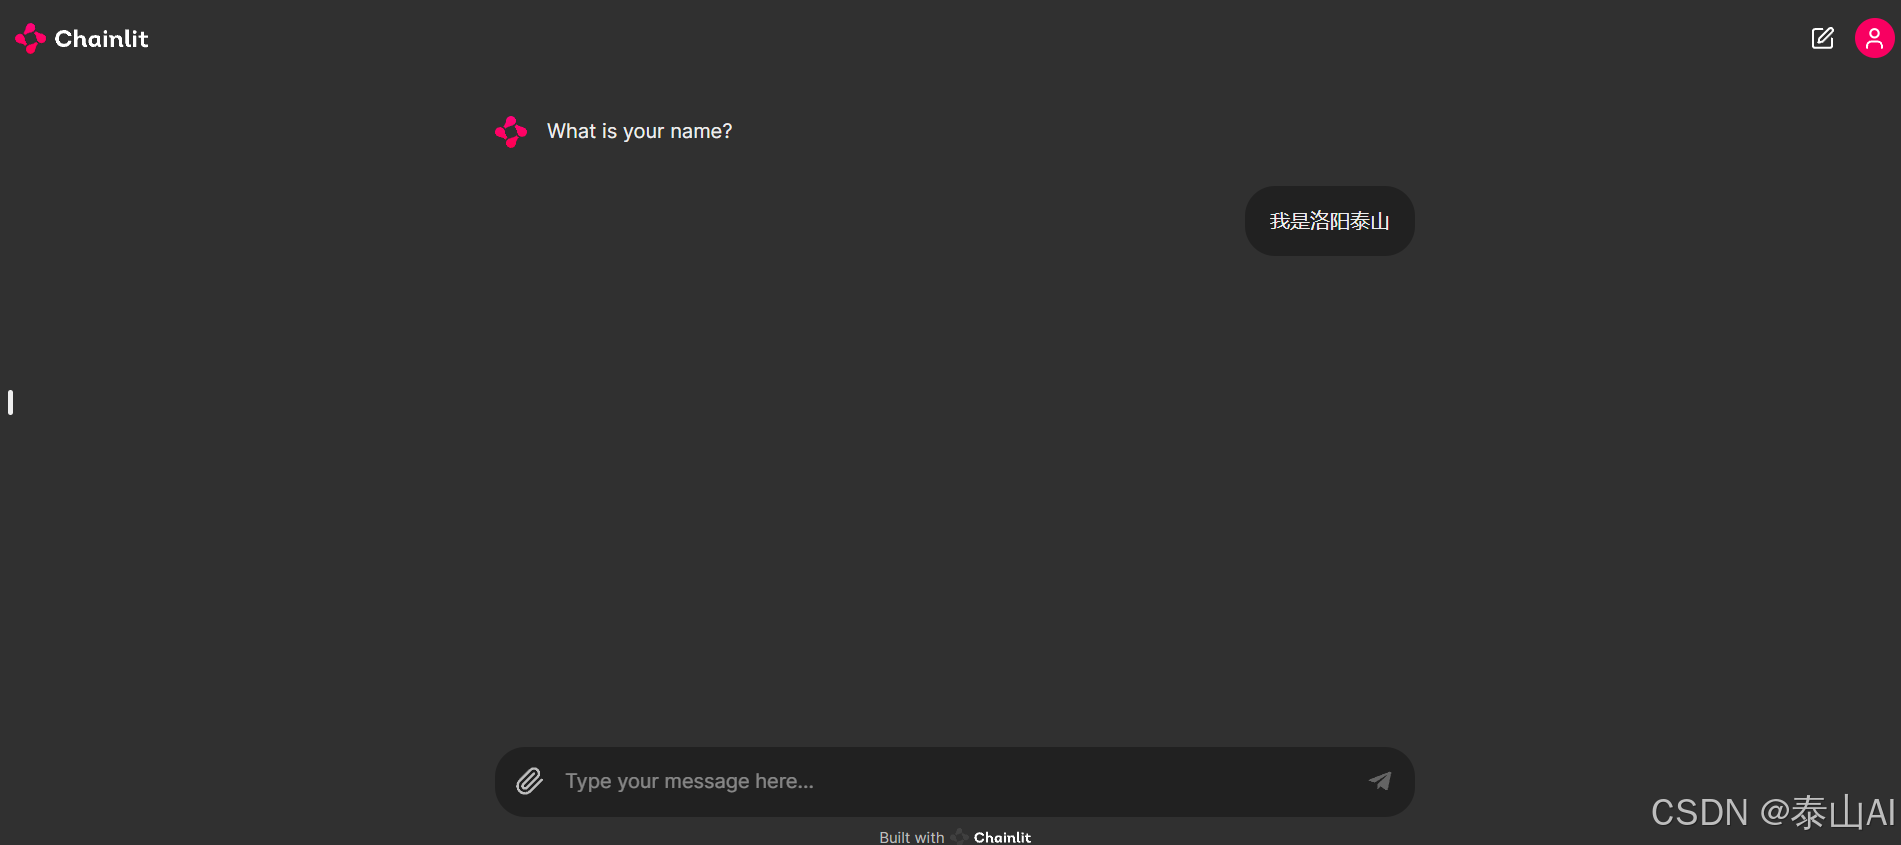This screenshot has height=845, width=1901.
Task: Click the assistant avatar beside the question
Action: tap(511, 132)
